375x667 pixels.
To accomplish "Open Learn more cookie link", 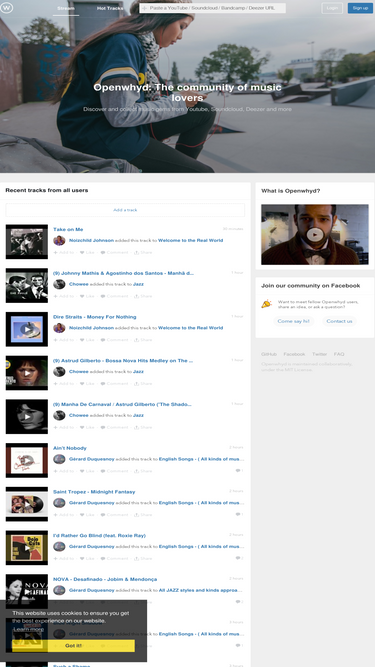I will point(28,629).
